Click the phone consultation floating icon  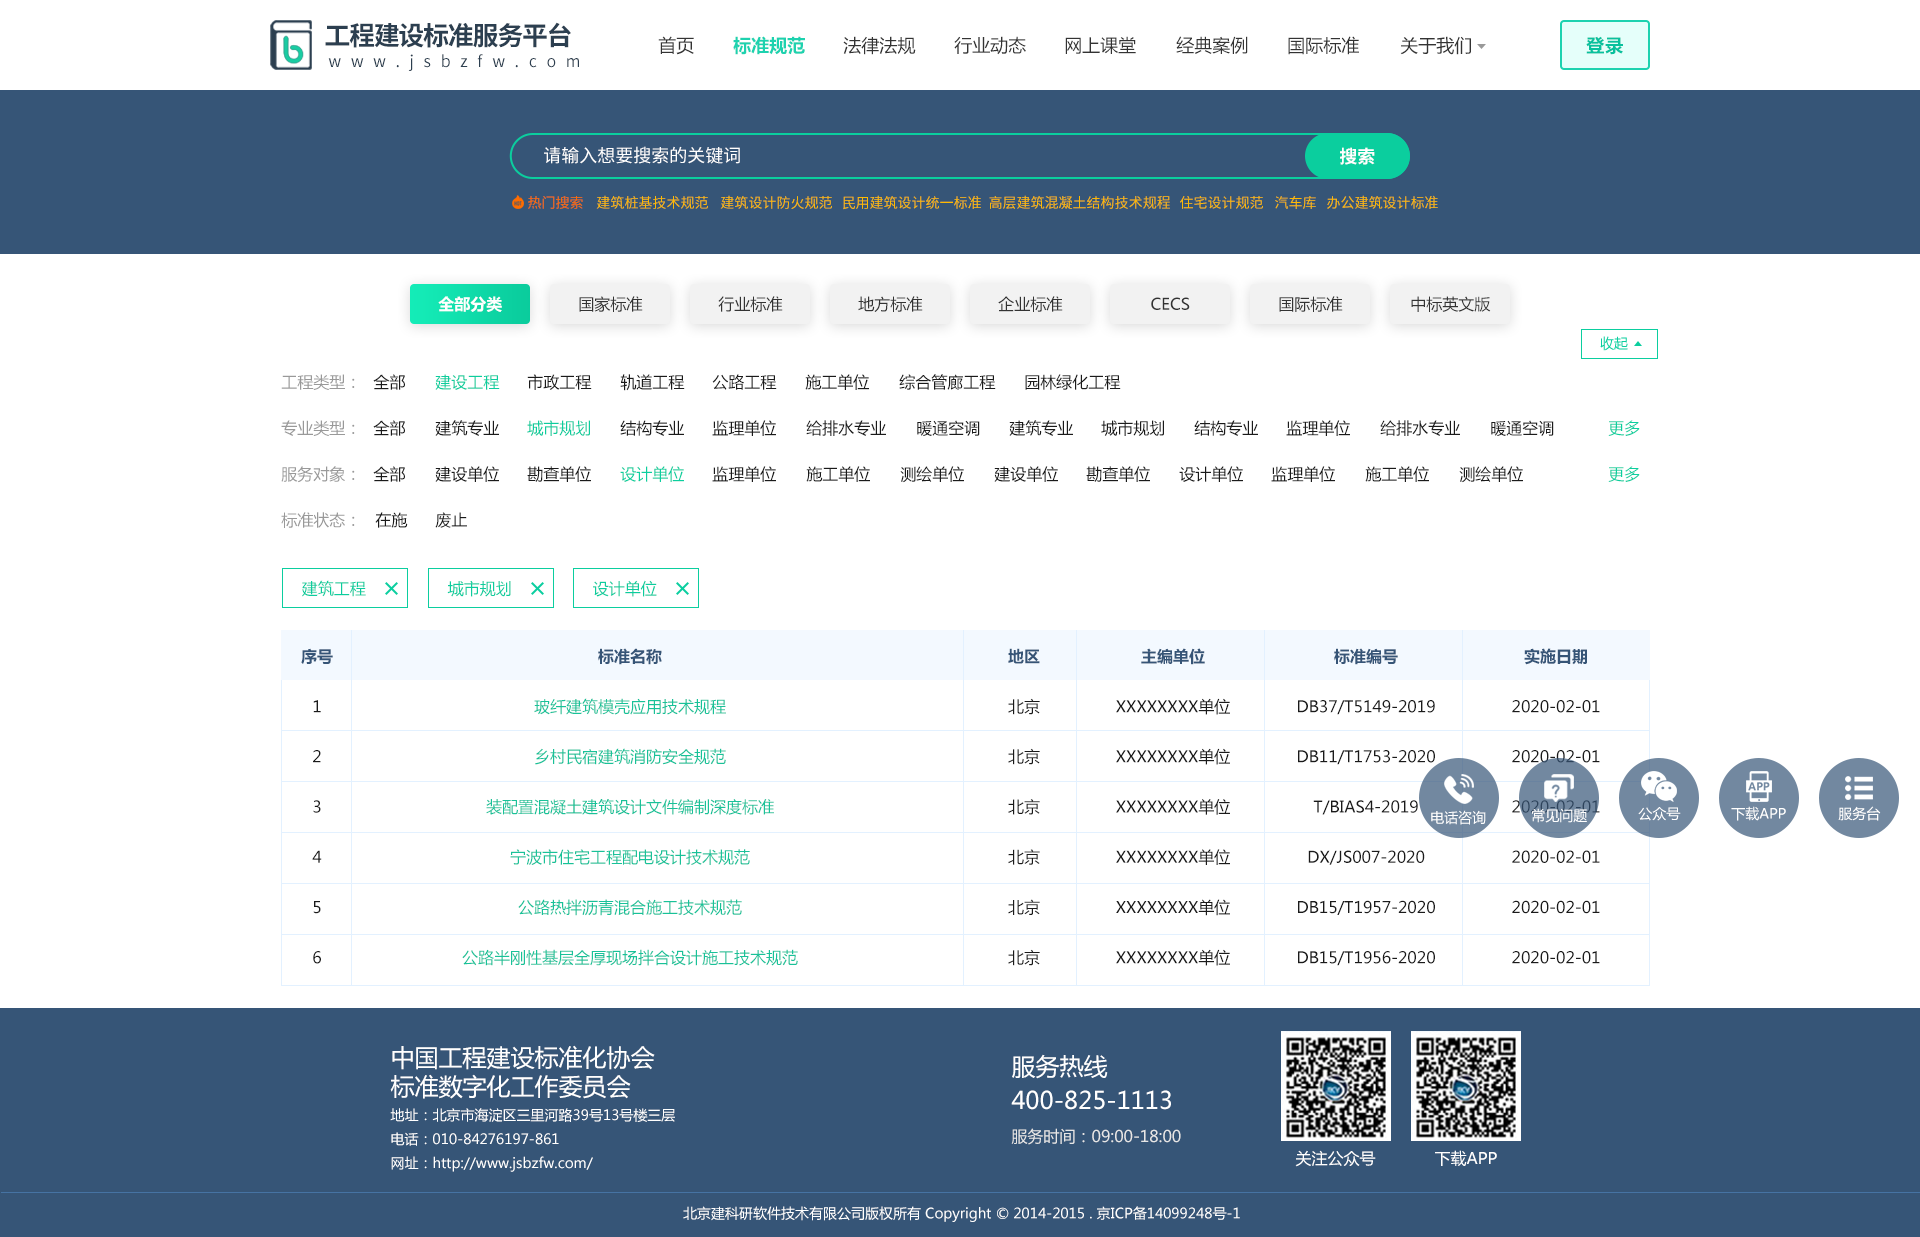(x=1458, y=797)
